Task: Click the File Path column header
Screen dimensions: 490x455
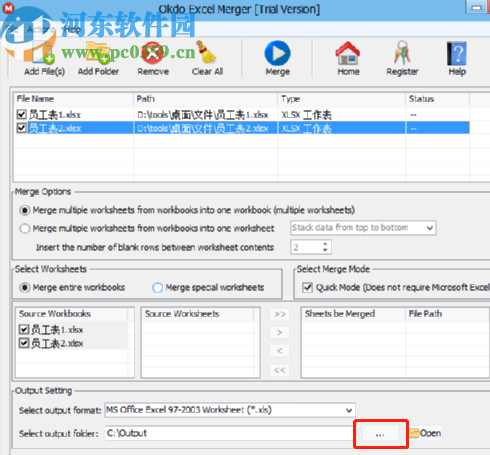Action: [447, 314]
